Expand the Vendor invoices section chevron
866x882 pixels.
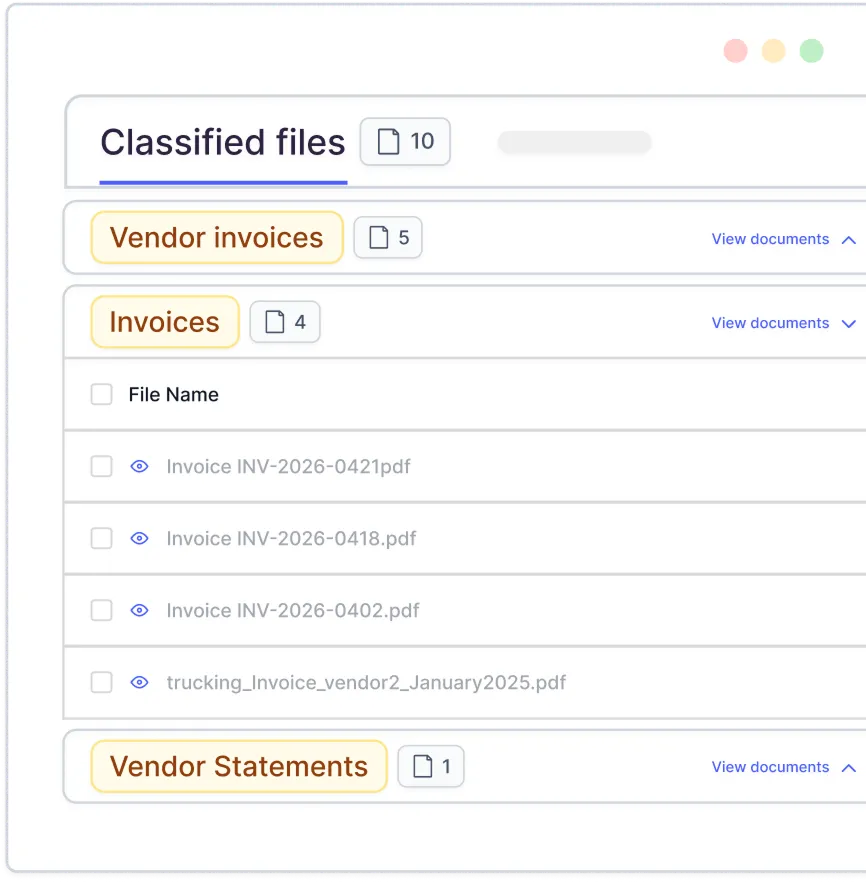tap(849, 240)
